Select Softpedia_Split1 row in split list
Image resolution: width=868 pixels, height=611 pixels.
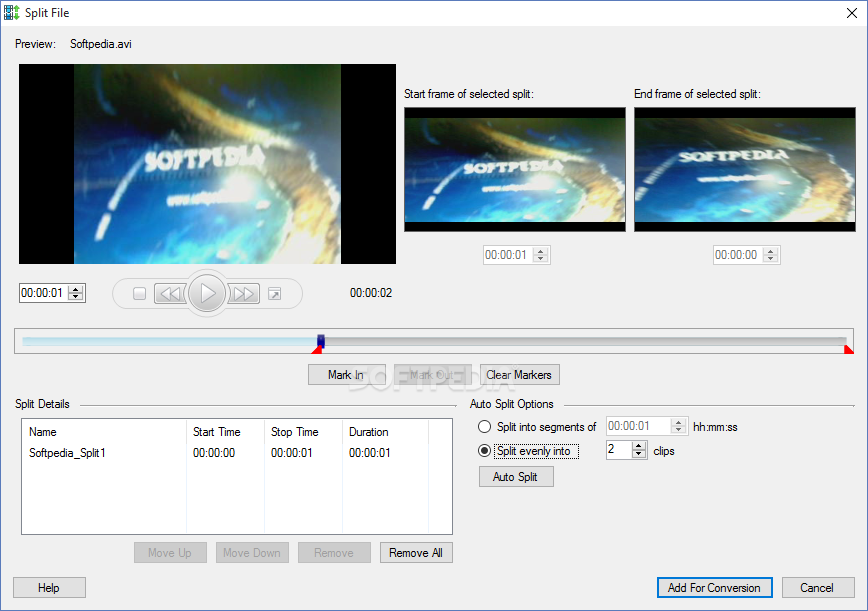click(237, 453)
